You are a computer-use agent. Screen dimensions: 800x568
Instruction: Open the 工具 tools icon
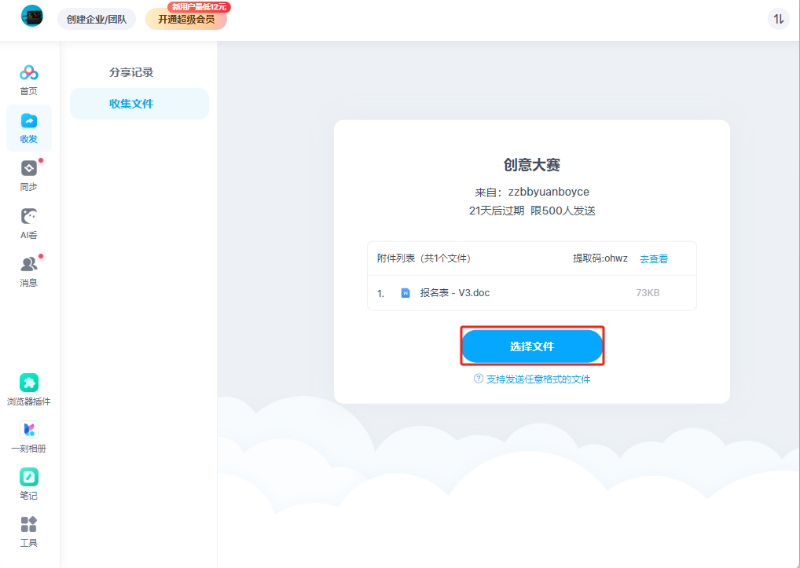[x=29, y=525]
